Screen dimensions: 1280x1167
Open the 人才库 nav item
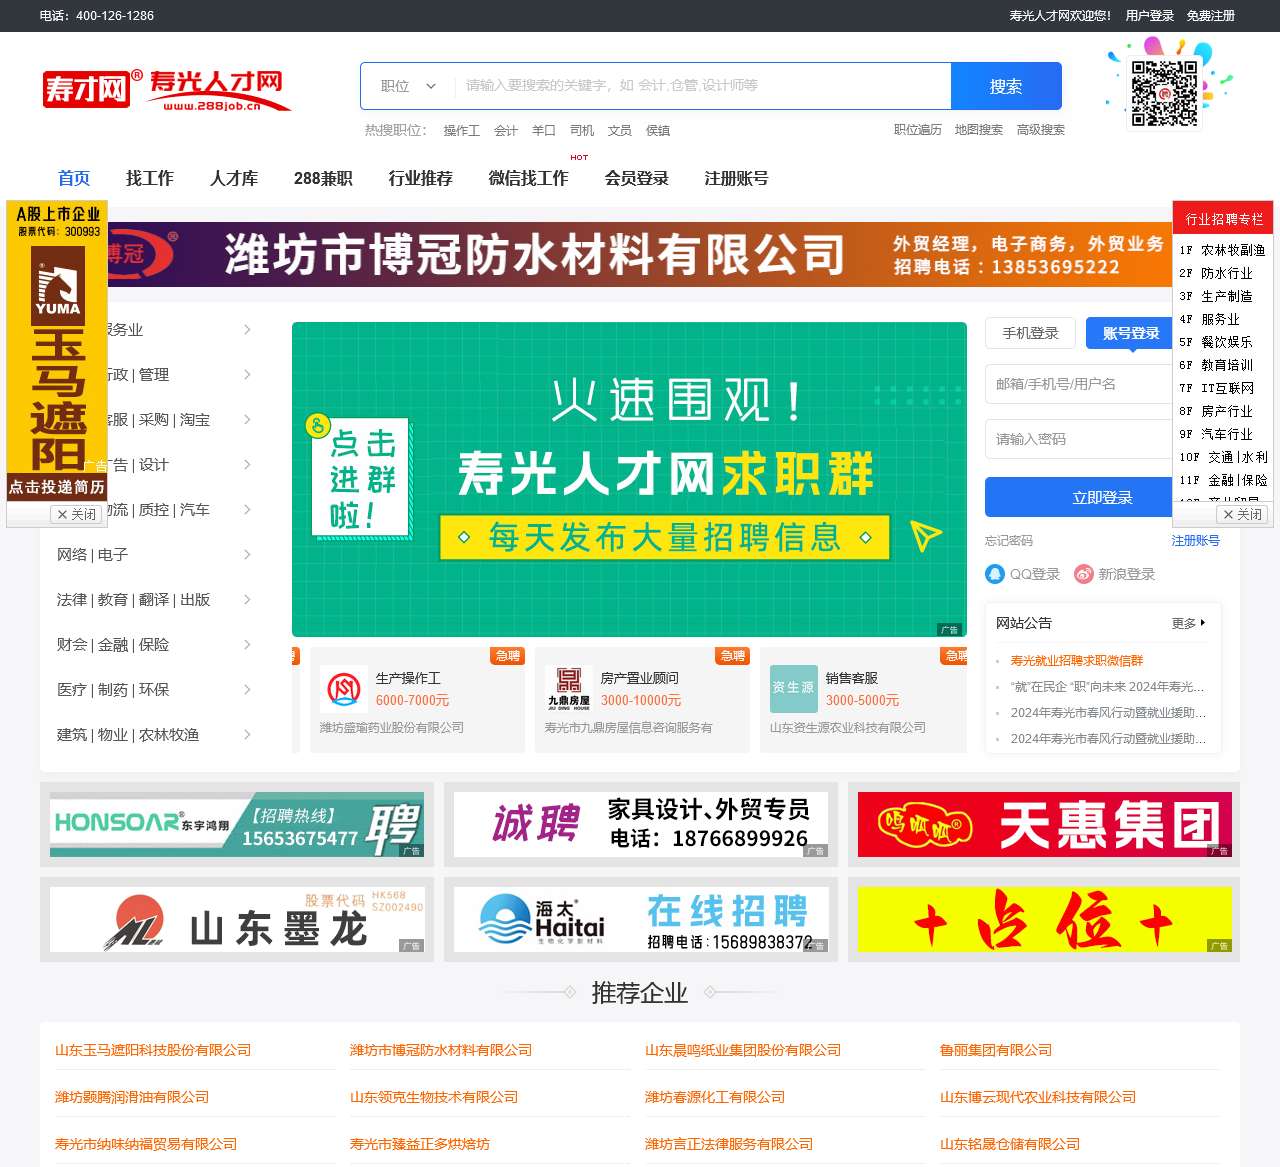(234, 178)
